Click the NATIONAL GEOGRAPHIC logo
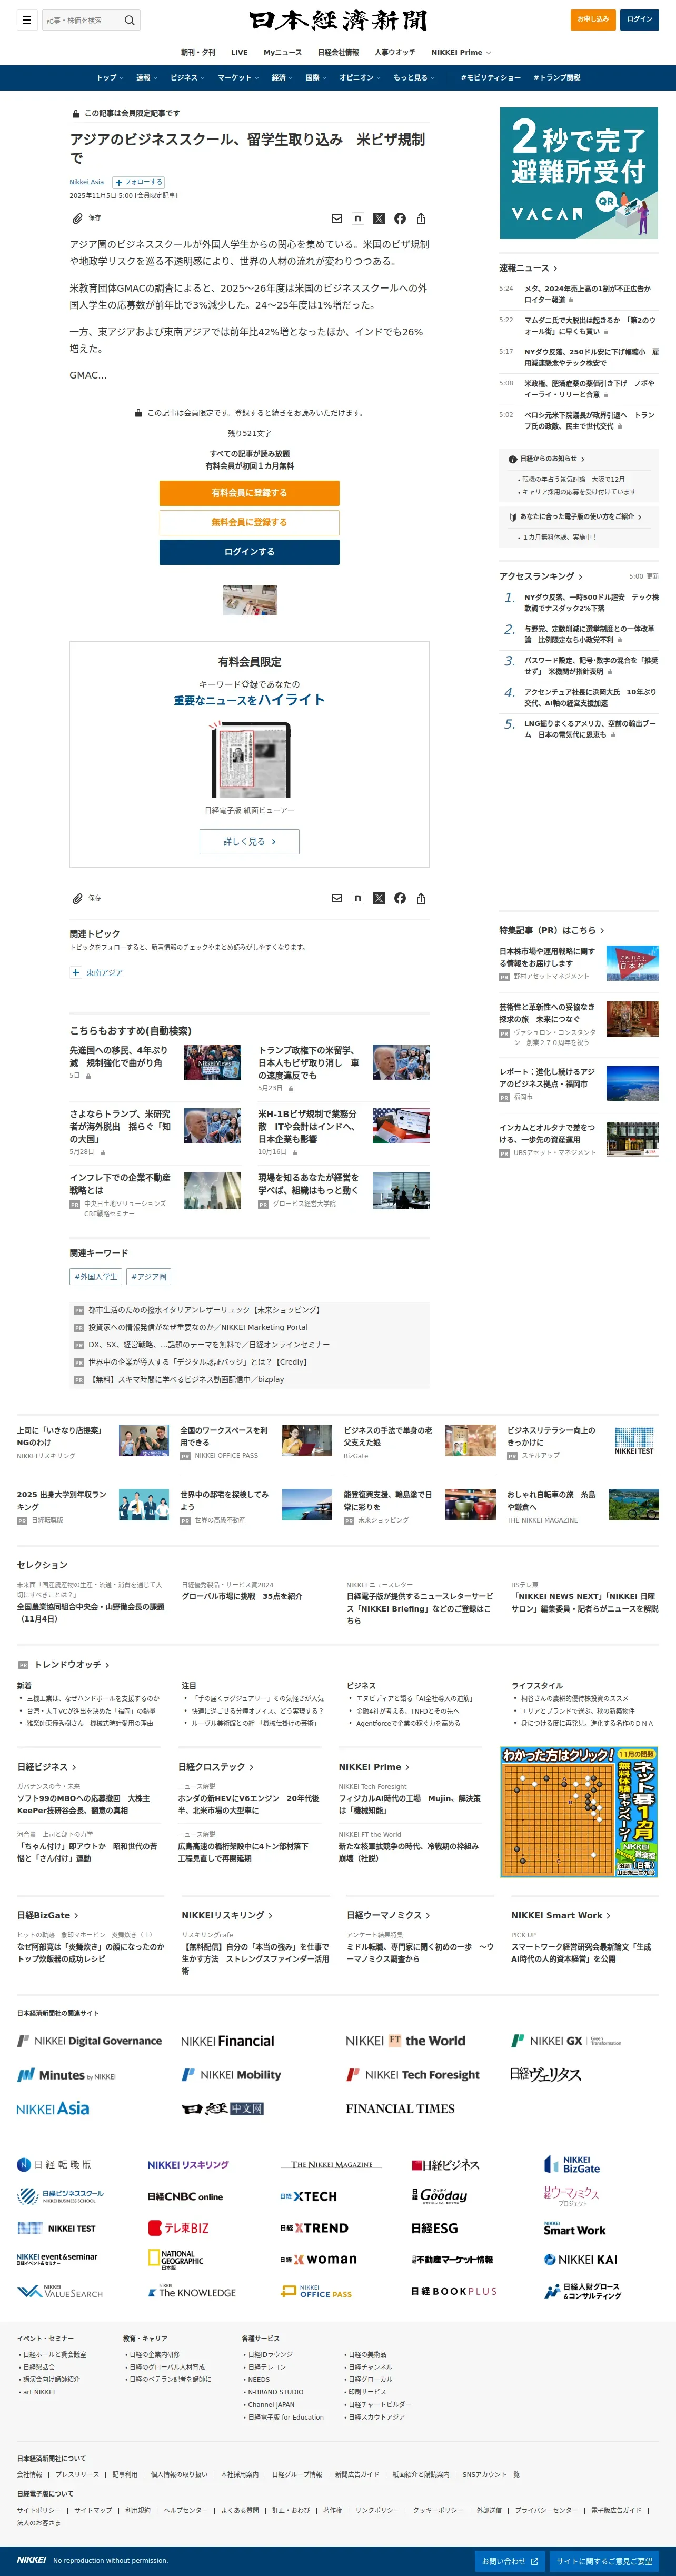Image resolution: width=676 pixels, height=2576 pixels. (x=175, y=2259)
